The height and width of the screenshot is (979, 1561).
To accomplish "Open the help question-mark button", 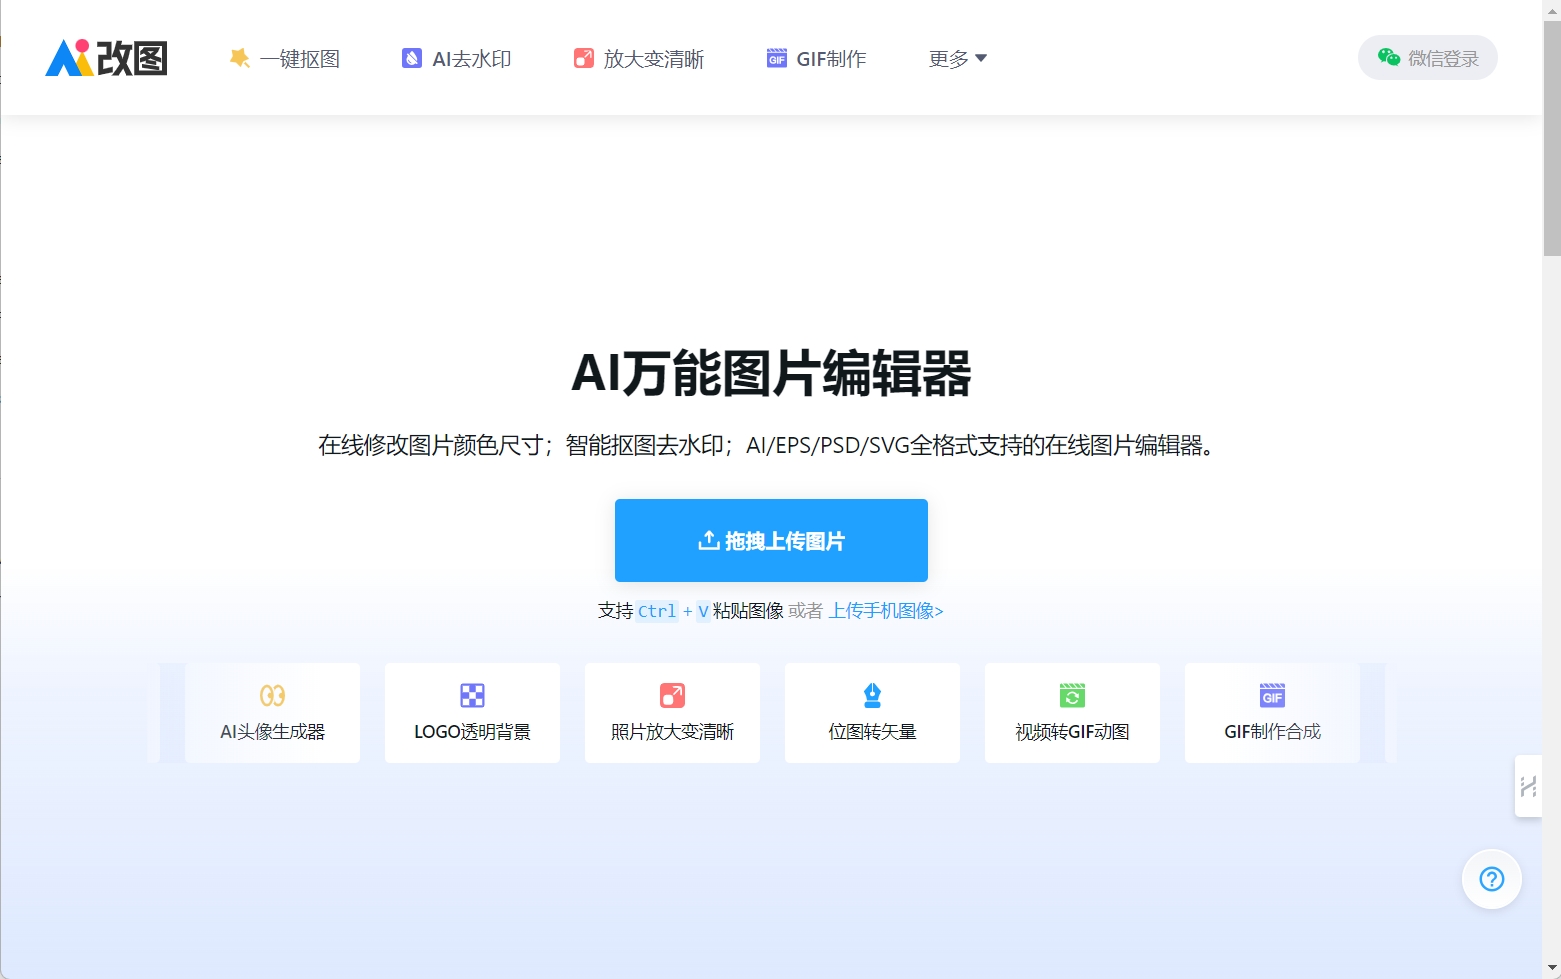I will pos(1492,879).
